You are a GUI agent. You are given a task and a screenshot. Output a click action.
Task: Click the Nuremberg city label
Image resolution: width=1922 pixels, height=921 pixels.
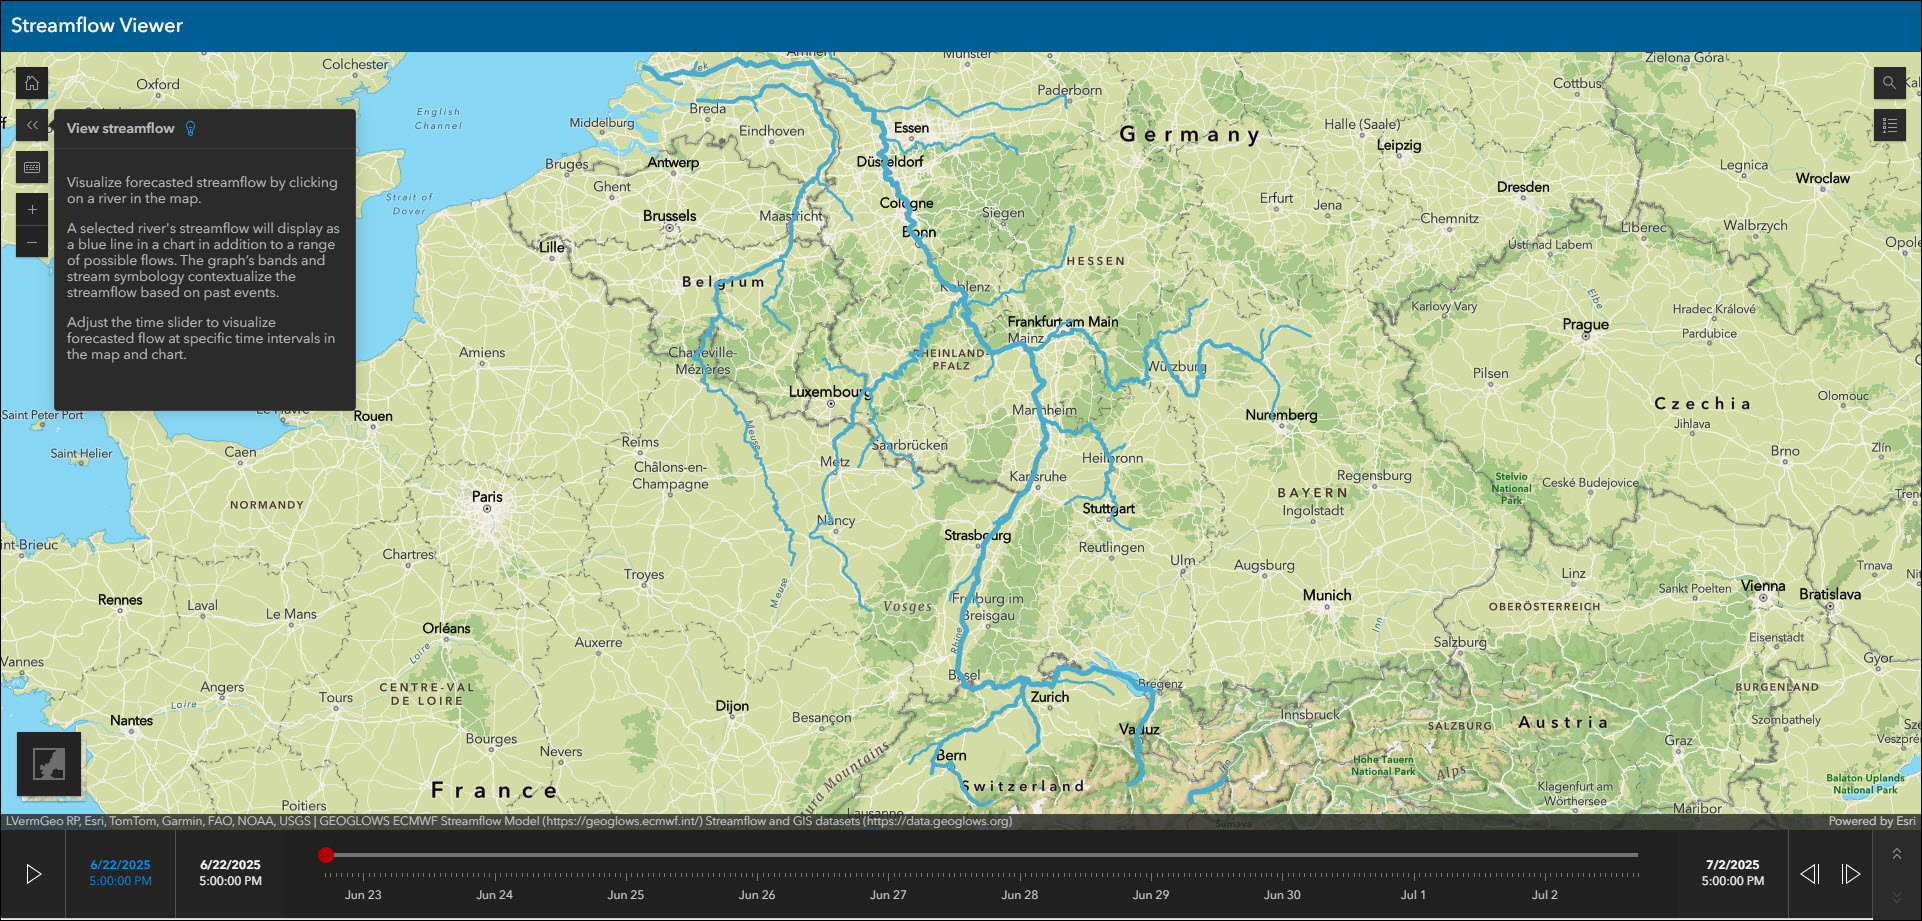[1281, 415]
